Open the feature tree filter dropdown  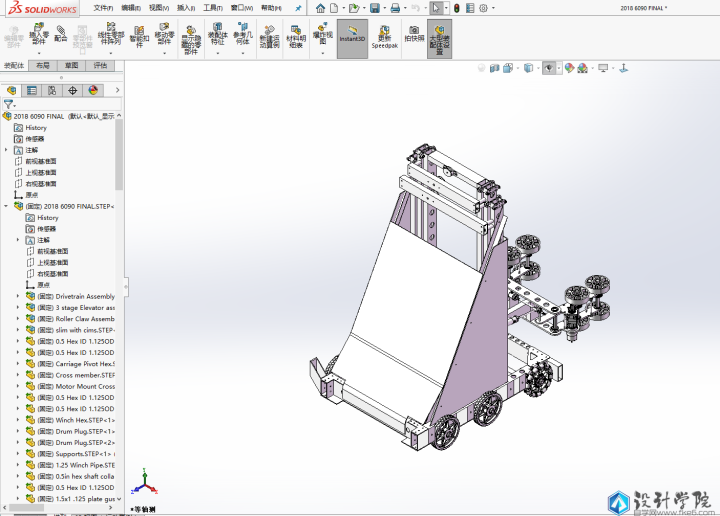(x=10, y=103)
